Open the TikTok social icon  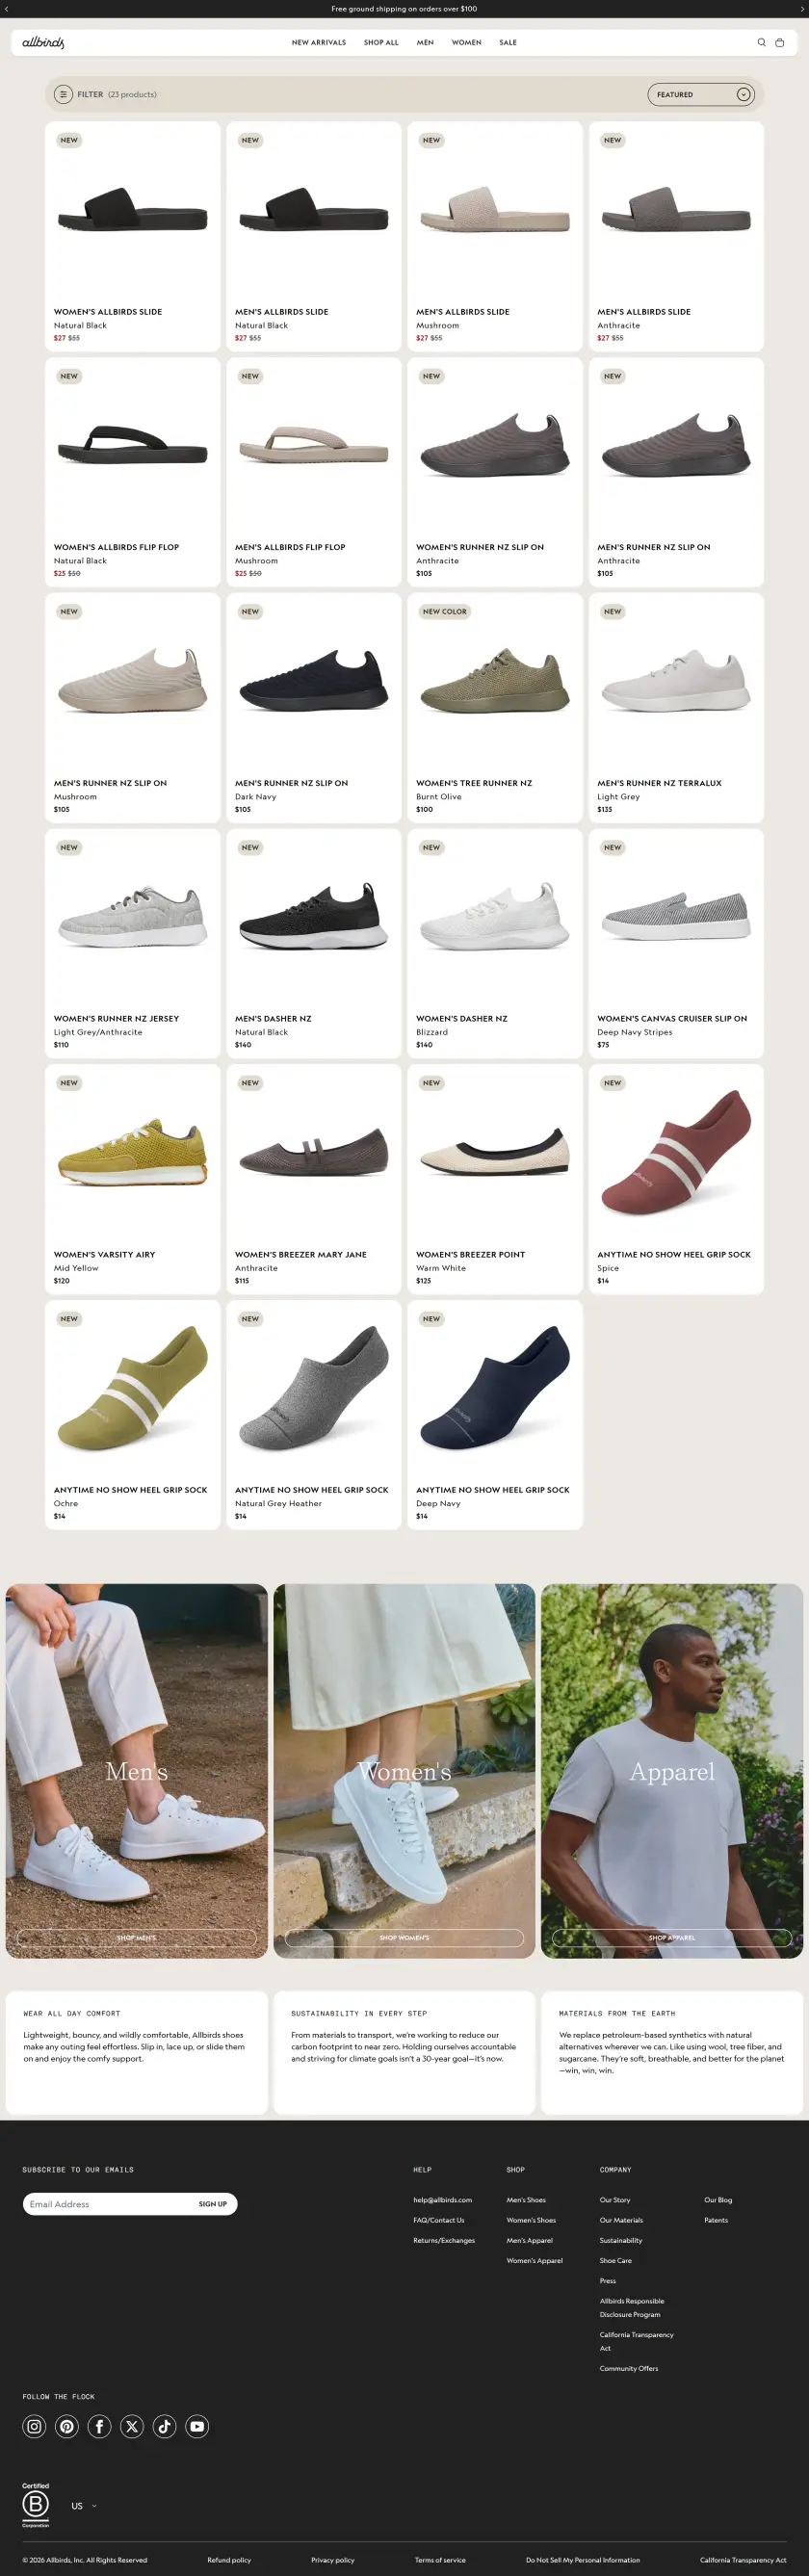(165, 2426)
